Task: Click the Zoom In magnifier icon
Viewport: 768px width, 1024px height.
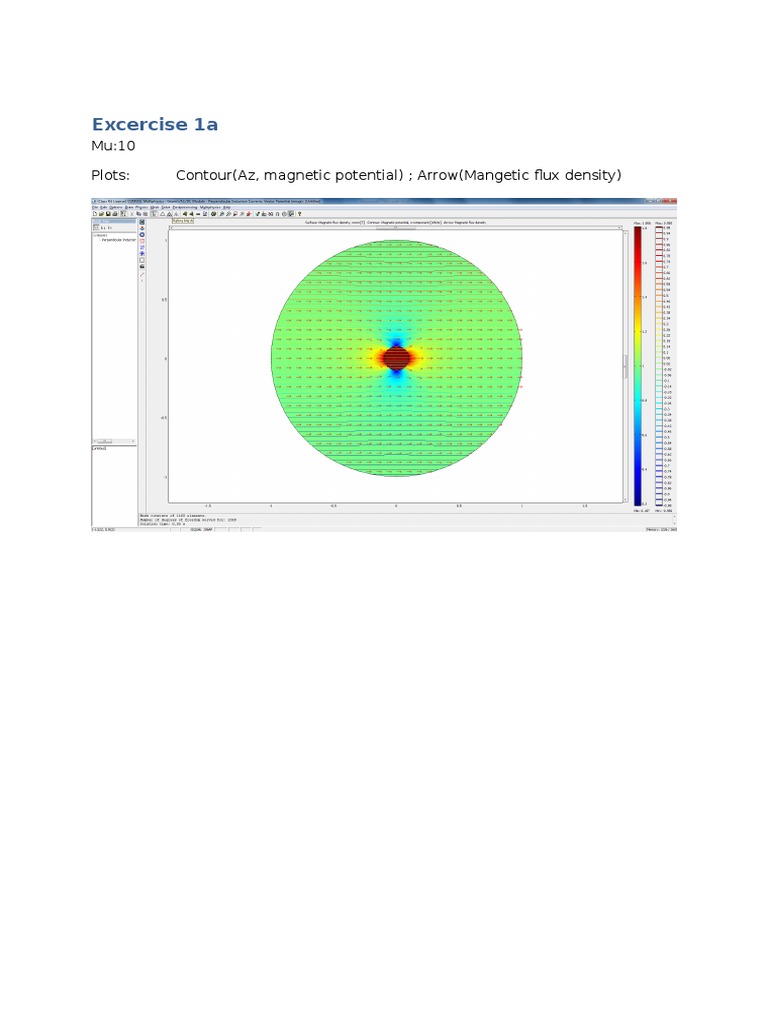Action: (x=221, y=214)
